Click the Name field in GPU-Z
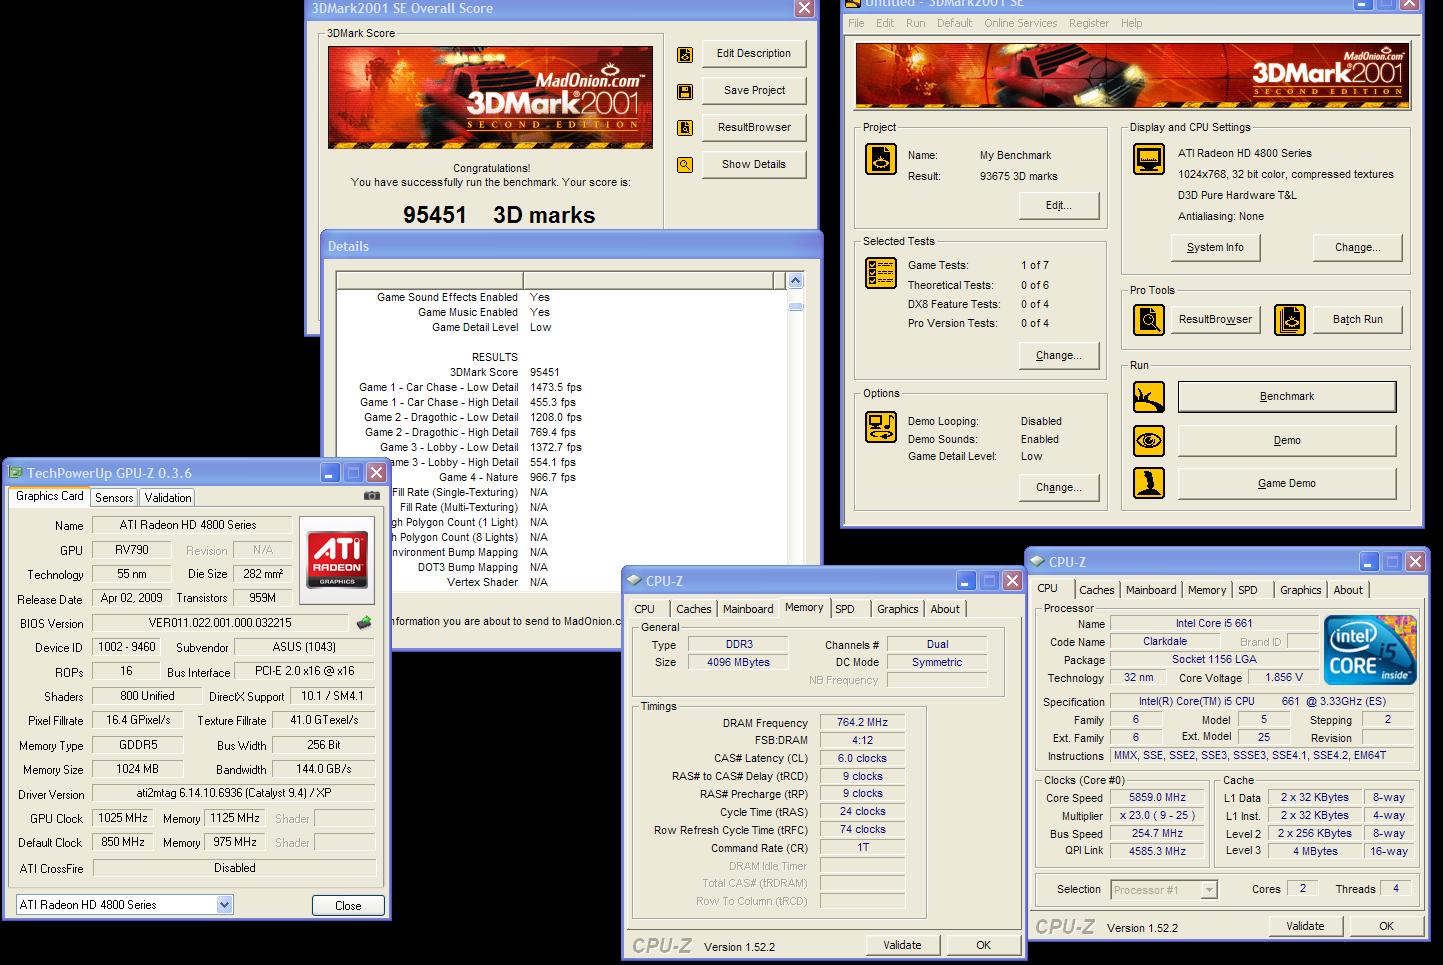 tap(192, 525)
